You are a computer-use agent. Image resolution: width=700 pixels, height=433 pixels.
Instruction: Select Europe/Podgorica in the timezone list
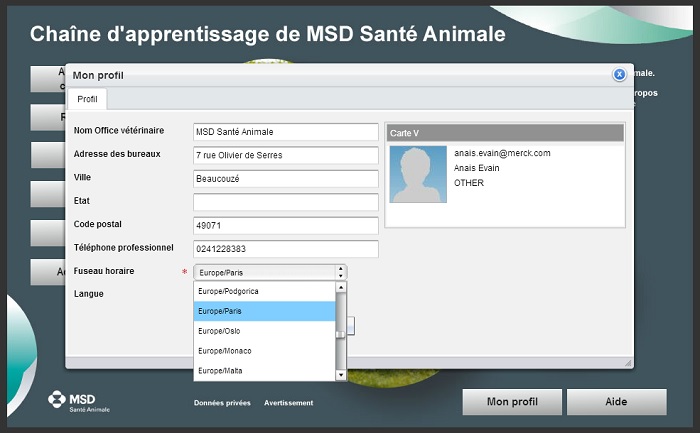264,291
